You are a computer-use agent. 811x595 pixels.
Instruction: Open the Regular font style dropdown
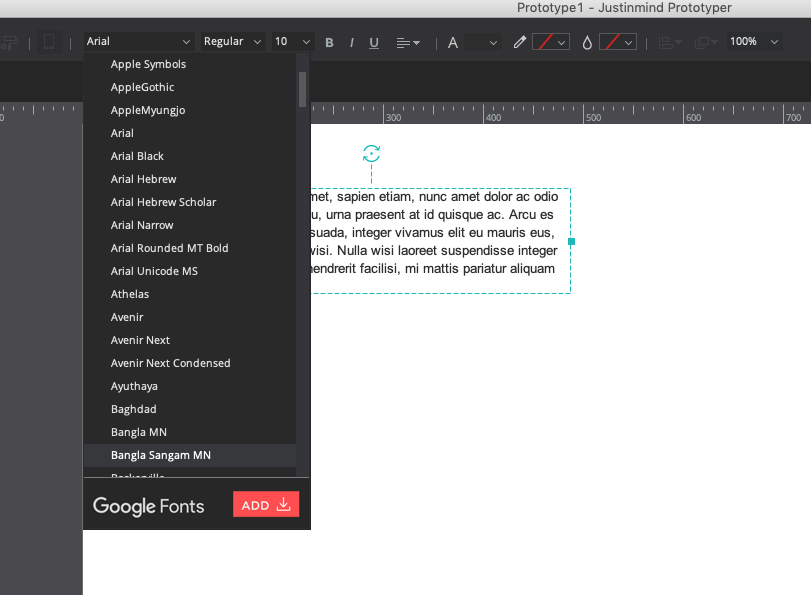point(232,42)
